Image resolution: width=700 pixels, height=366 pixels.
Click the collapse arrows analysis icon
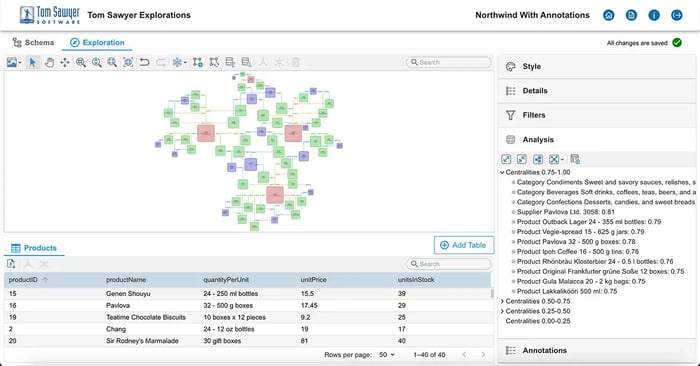pos(522,159)
